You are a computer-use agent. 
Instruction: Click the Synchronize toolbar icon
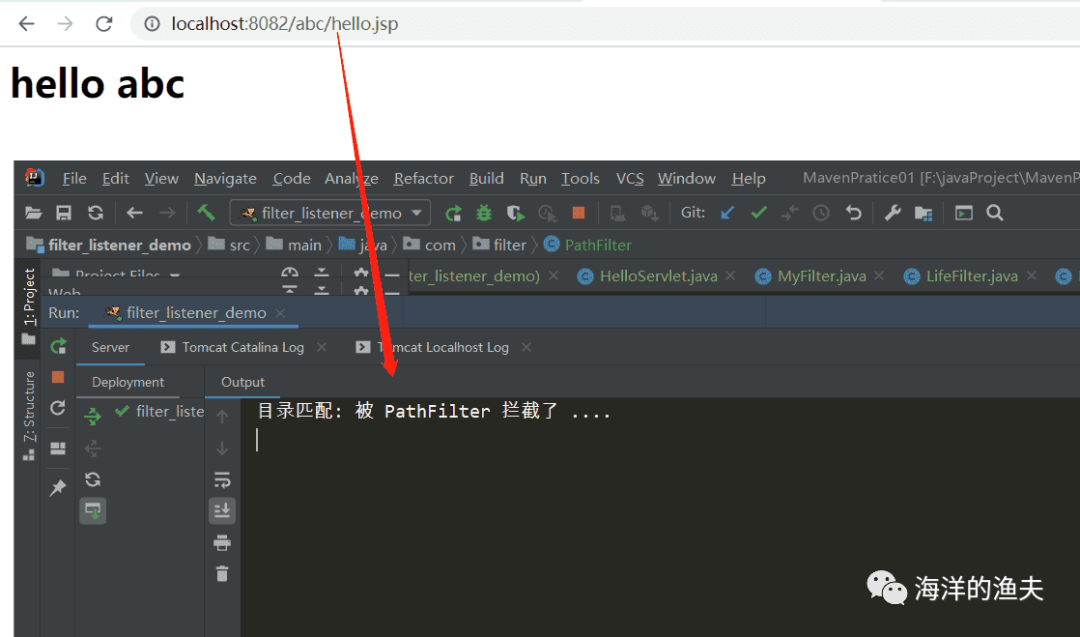tap(95, 213)
